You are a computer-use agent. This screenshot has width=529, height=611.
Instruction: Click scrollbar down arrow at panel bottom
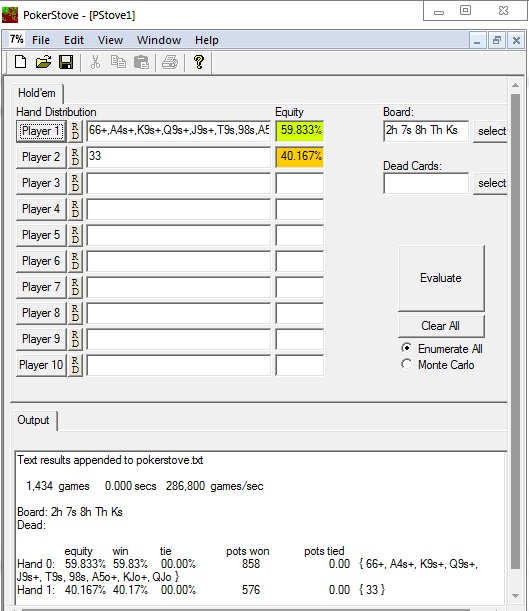pos(515,596)
